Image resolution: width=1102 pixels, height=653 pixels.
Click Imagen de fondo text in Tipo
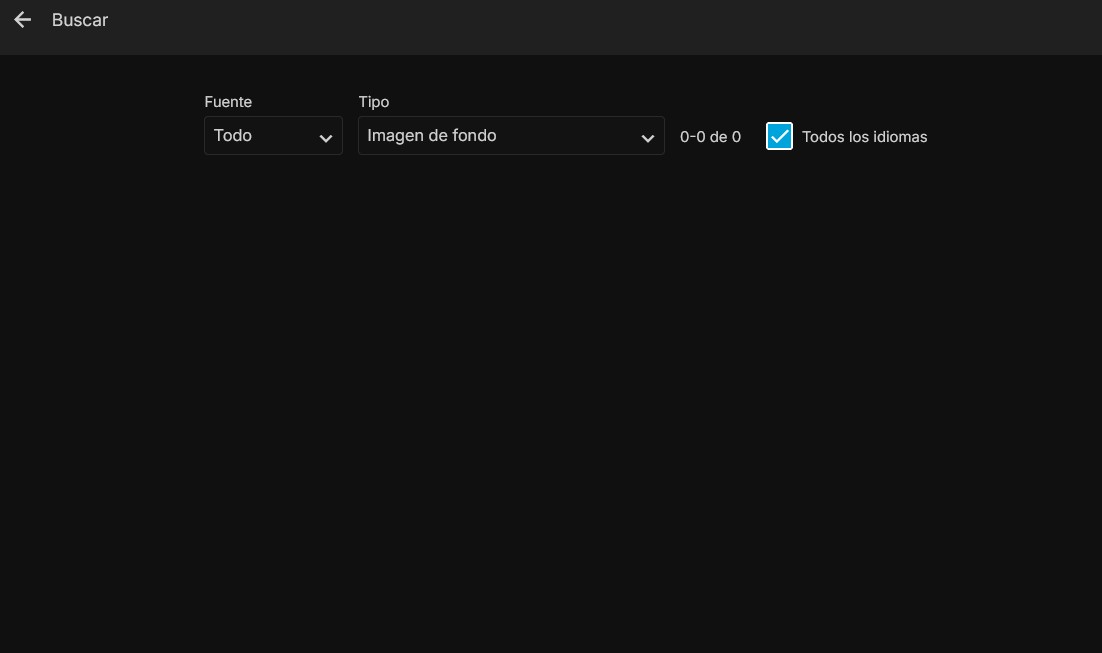pyautogui.click(x=431, y=135)
